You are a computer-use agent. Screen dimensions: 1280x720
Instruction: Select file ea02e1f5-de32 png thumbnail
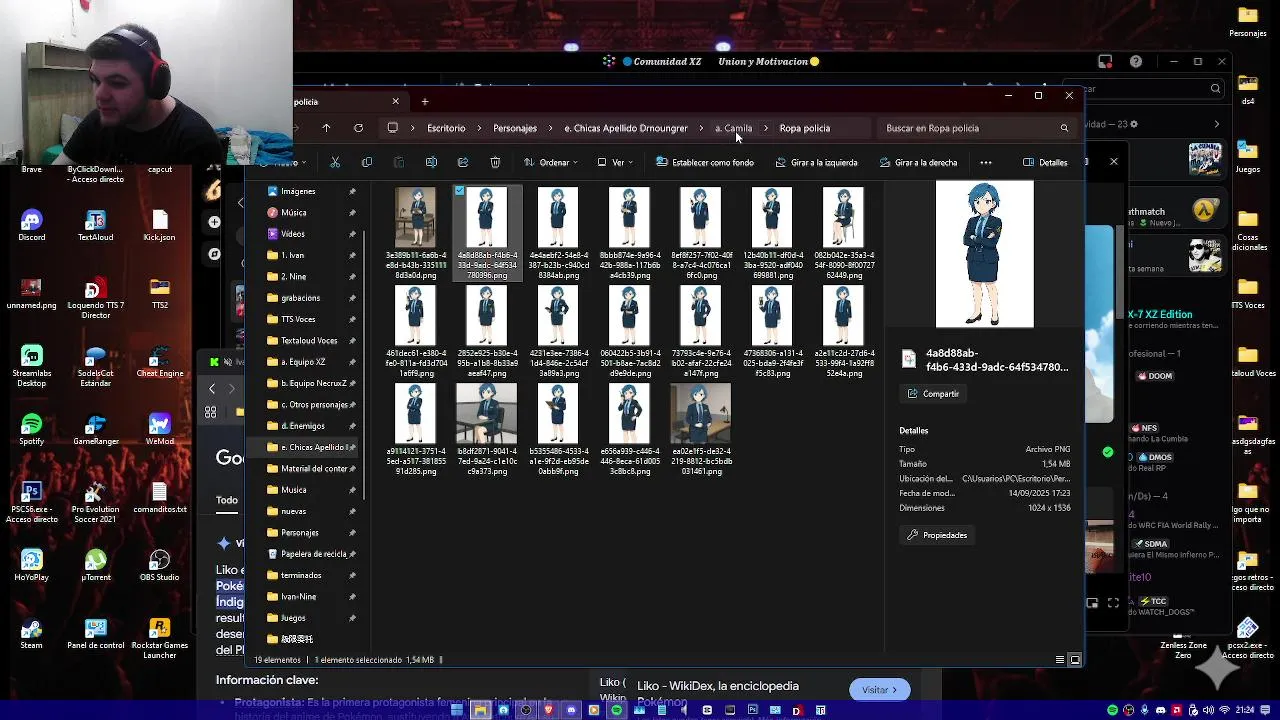tap(700, 413)
